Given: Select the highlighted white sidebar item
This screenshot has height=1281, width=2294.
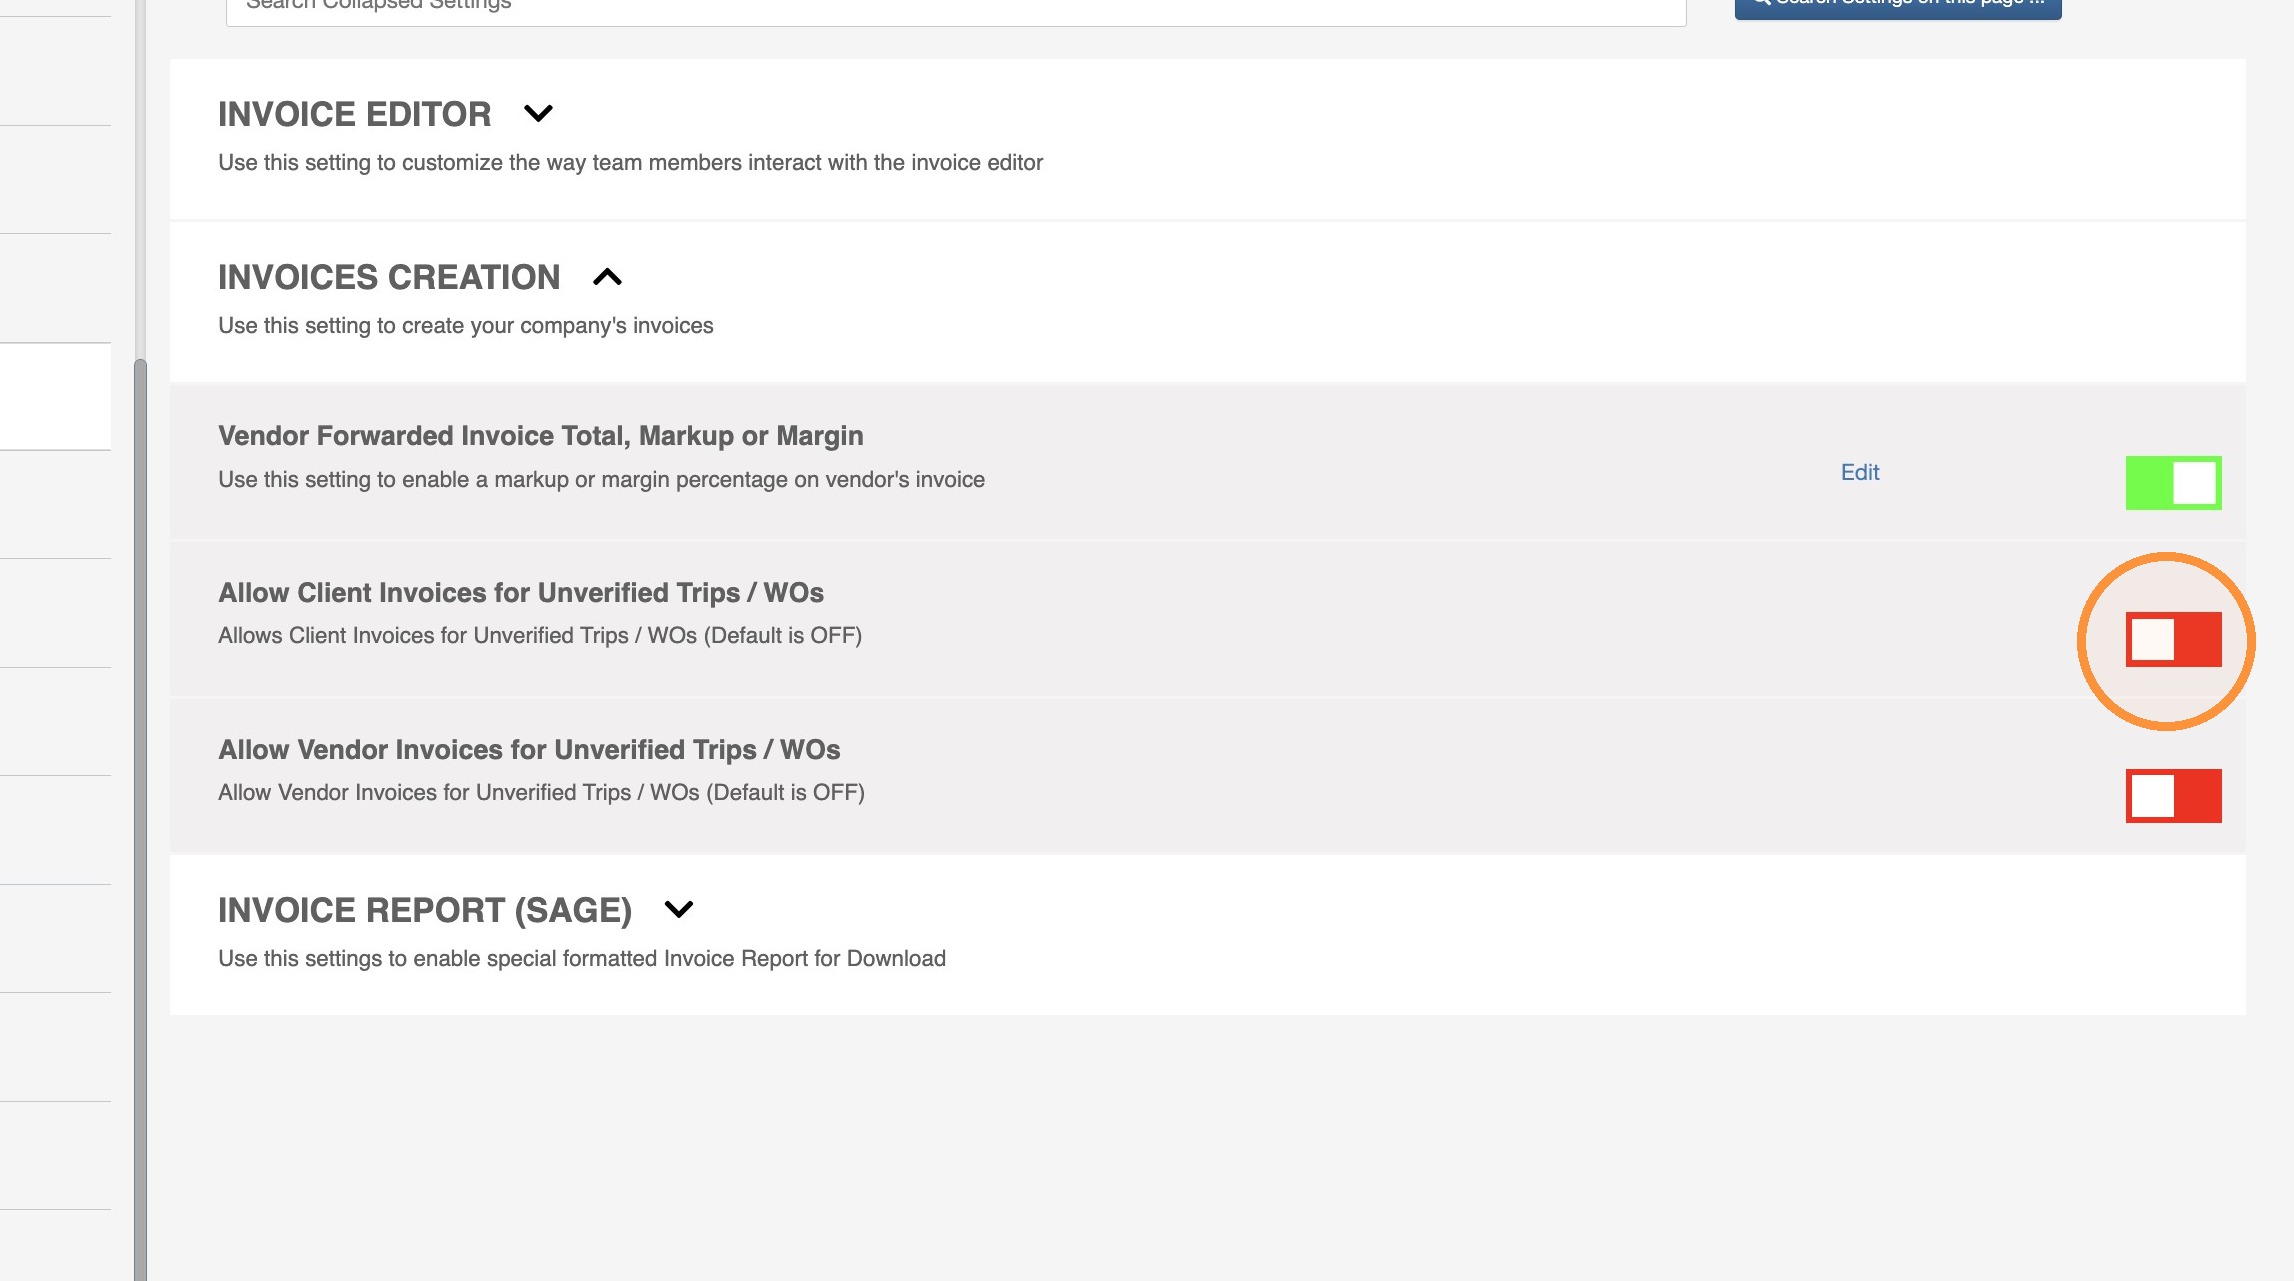Looking at the screenshot, I should tap(55, 397).
